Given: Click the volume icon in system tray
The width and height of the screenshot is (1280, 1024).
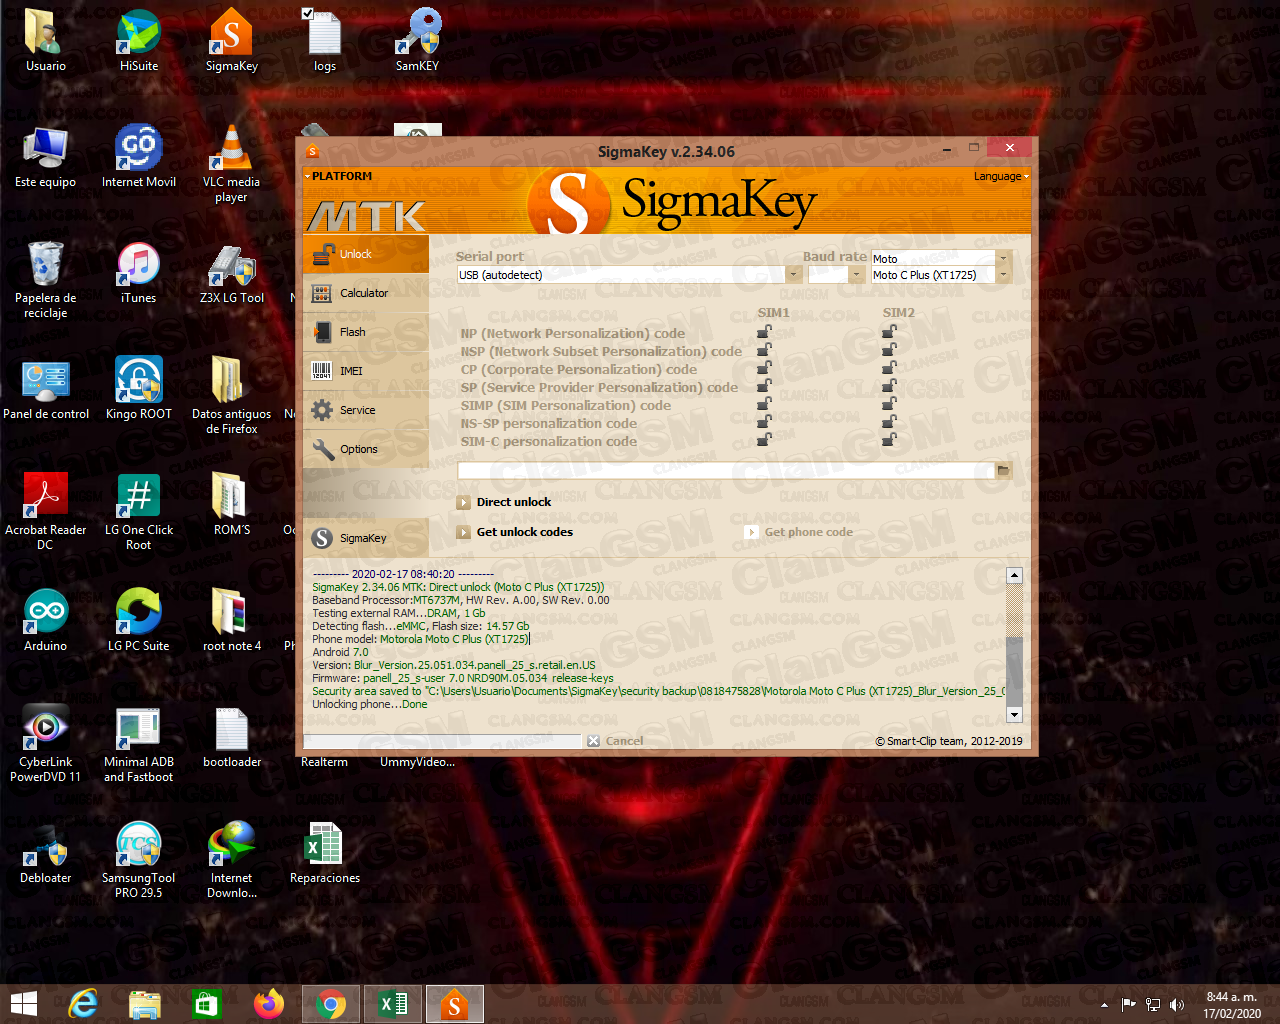Looking at the screenshot, I should (x=1177, y=1005).
